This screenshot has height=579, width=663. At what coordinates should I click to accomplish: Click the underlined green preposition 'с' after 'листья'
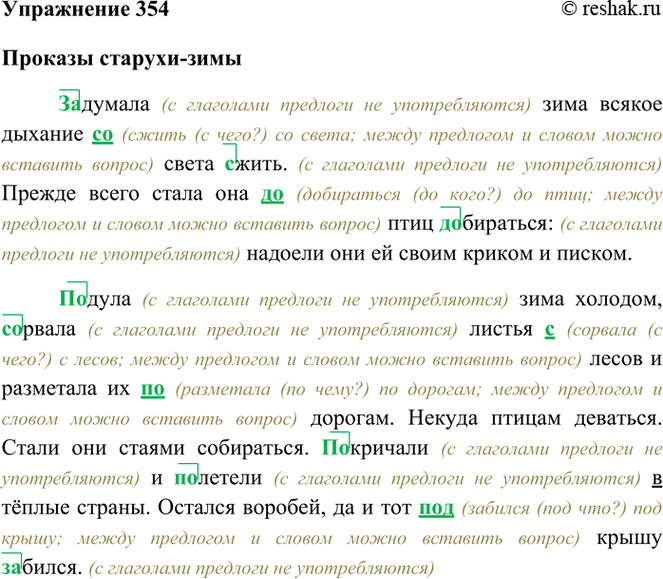click(x=549, y=328)
